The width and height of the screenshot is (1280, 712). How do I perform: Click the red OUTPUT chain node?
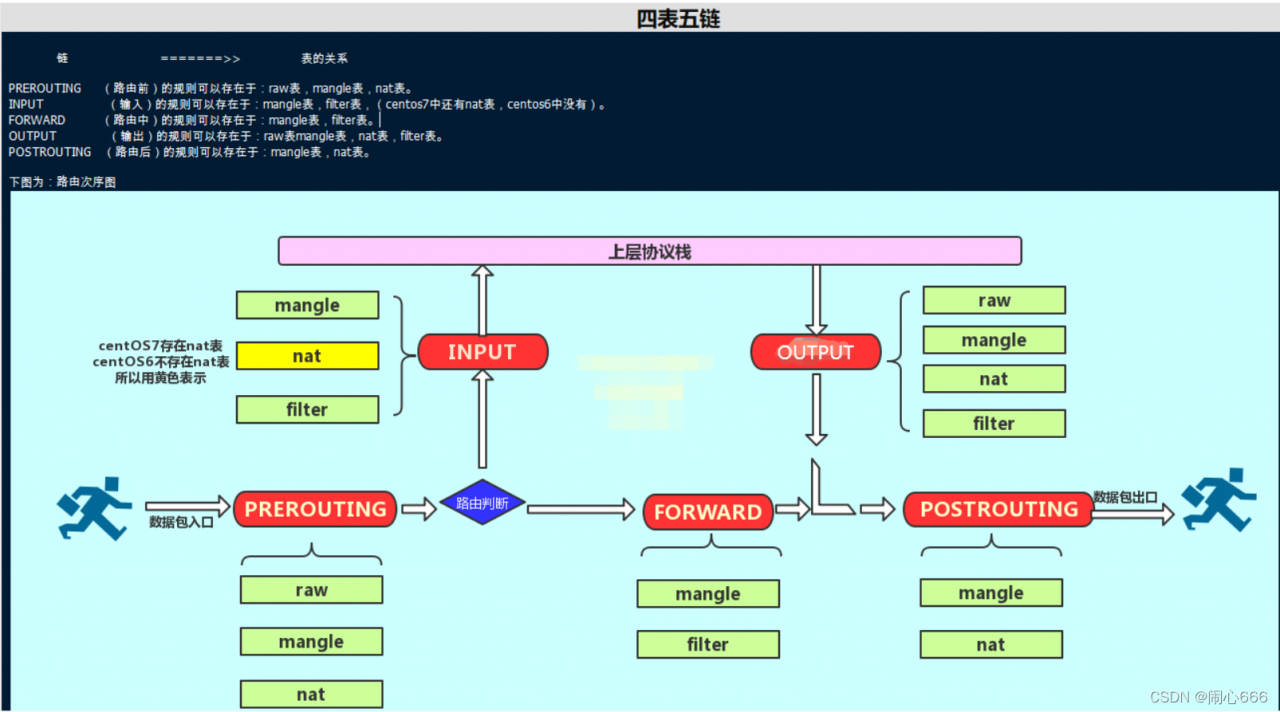(816, 352)
